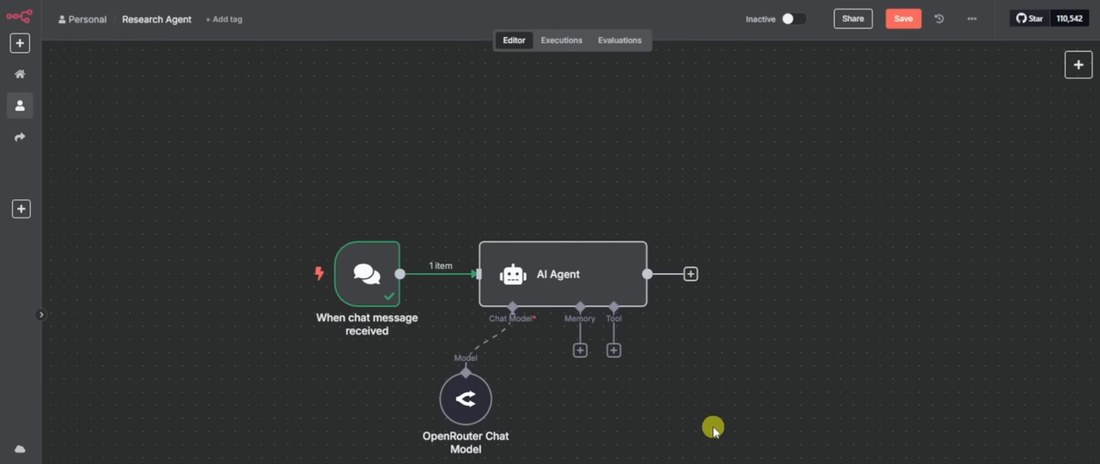The image size is (1100, 464).
Task: Click the plus button below the n8n logo
Action: [x=20, y=44]
